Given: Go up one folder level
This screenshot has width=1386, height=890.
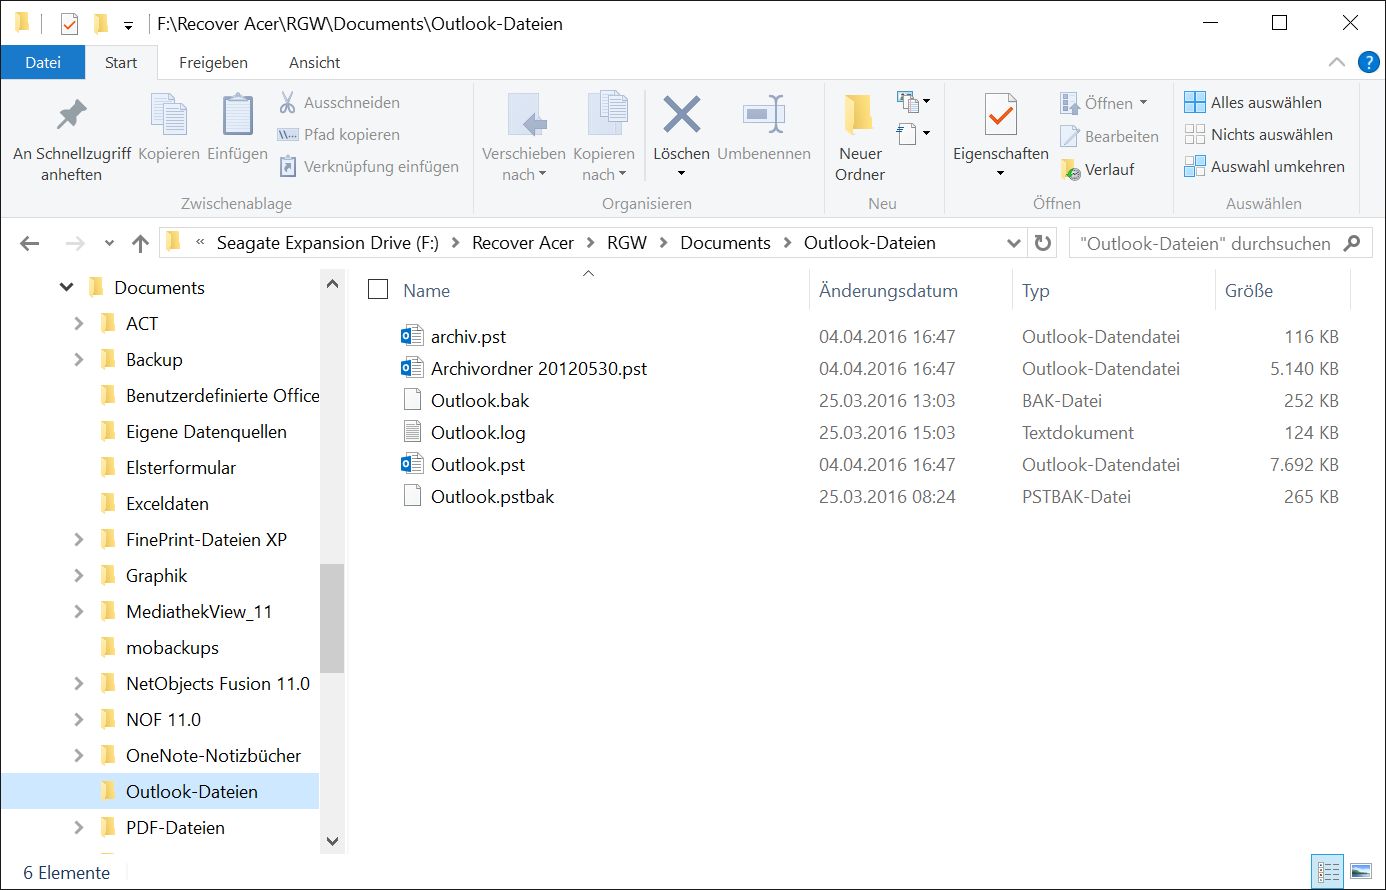Looking at the screenshot, I should [140, 243].
